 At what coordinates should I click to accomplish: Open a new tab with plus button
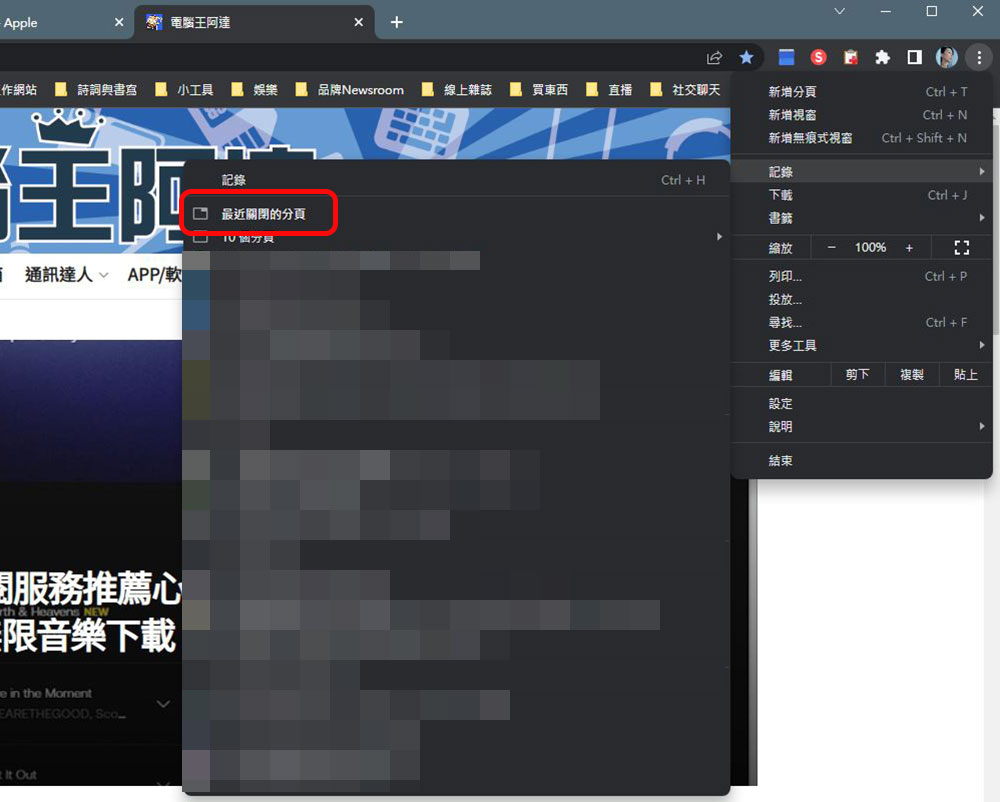[397, 22]
